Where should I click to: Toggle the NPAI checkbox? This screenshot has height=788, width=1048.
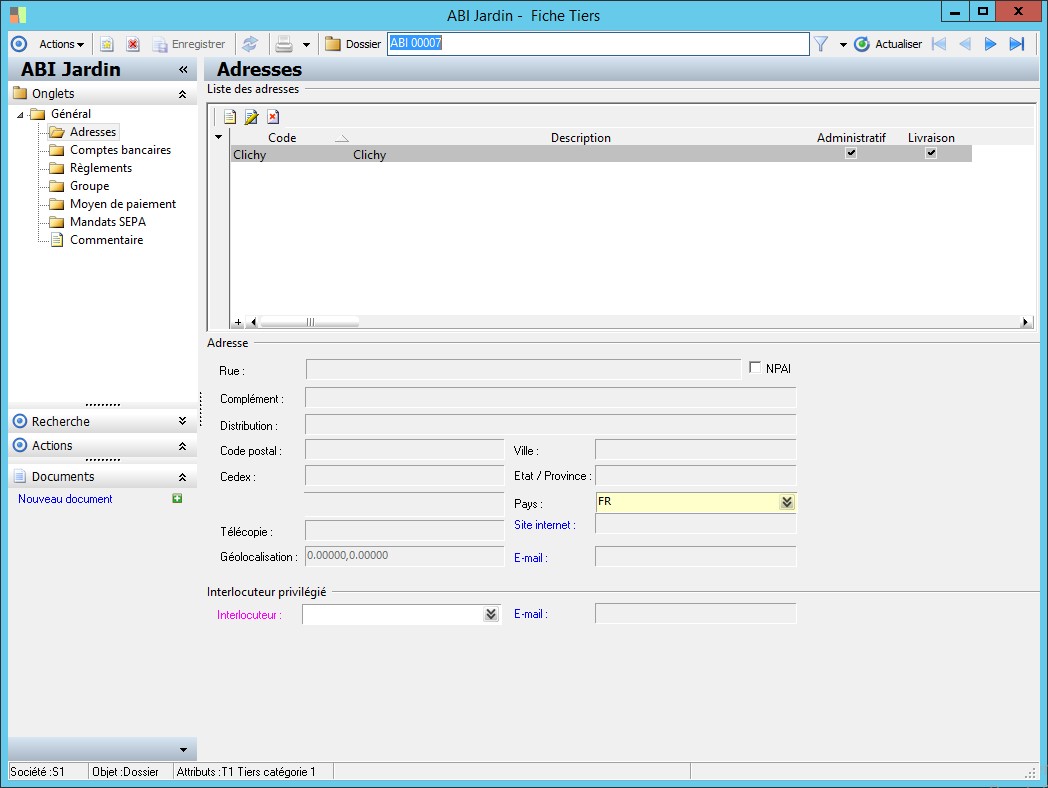click(x=755, y=368)
